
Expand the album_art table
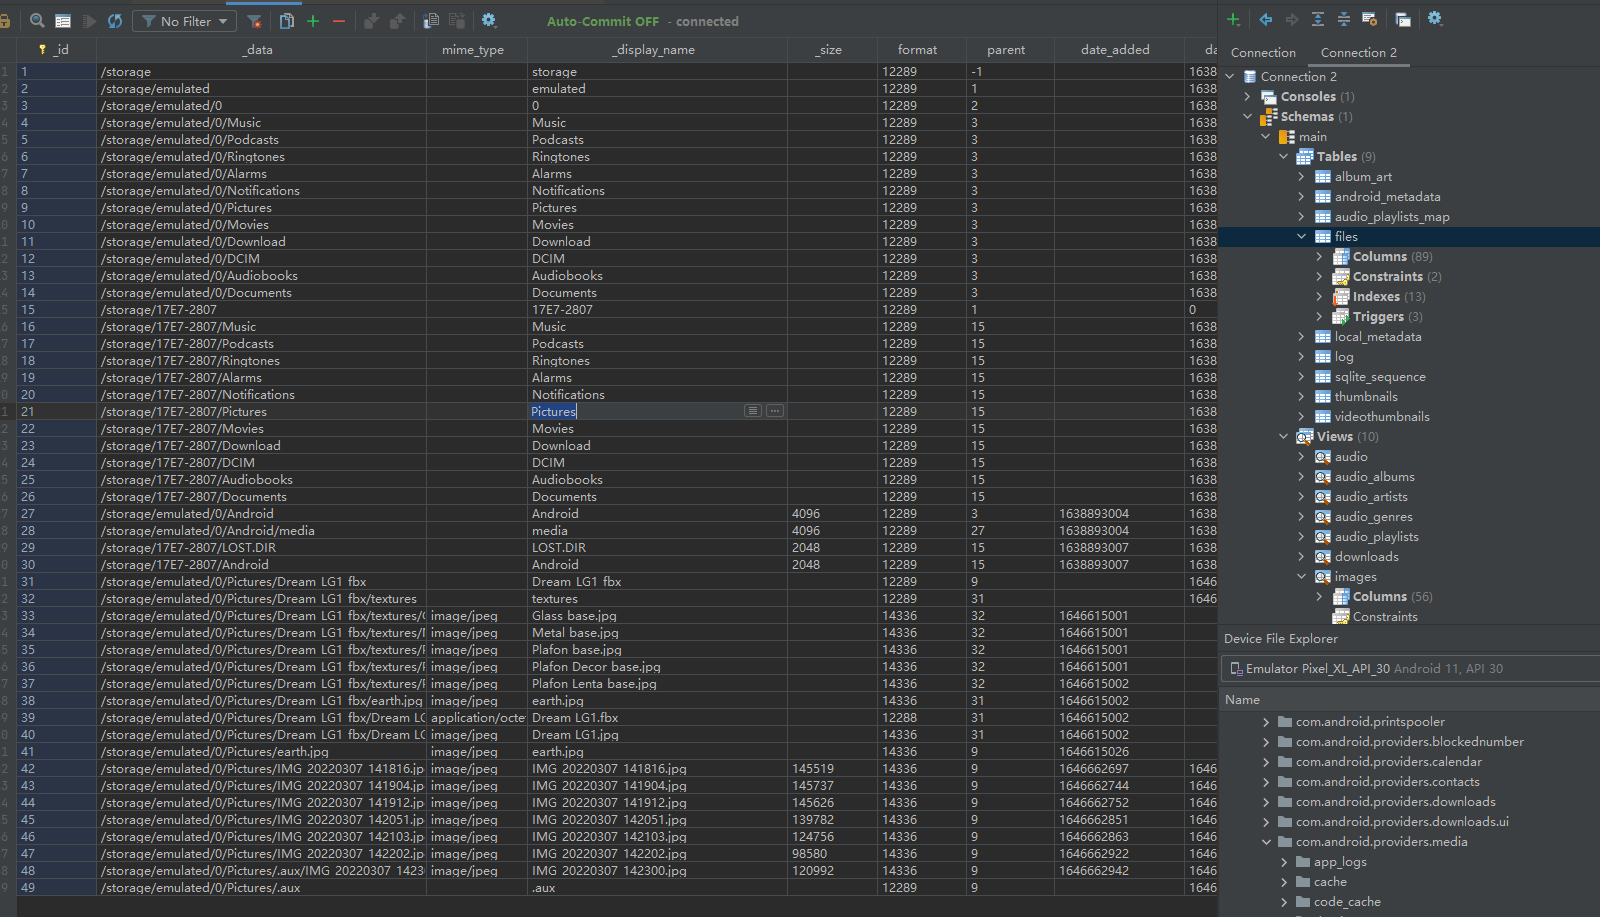pyautogui.click(x=1302, y=177)
